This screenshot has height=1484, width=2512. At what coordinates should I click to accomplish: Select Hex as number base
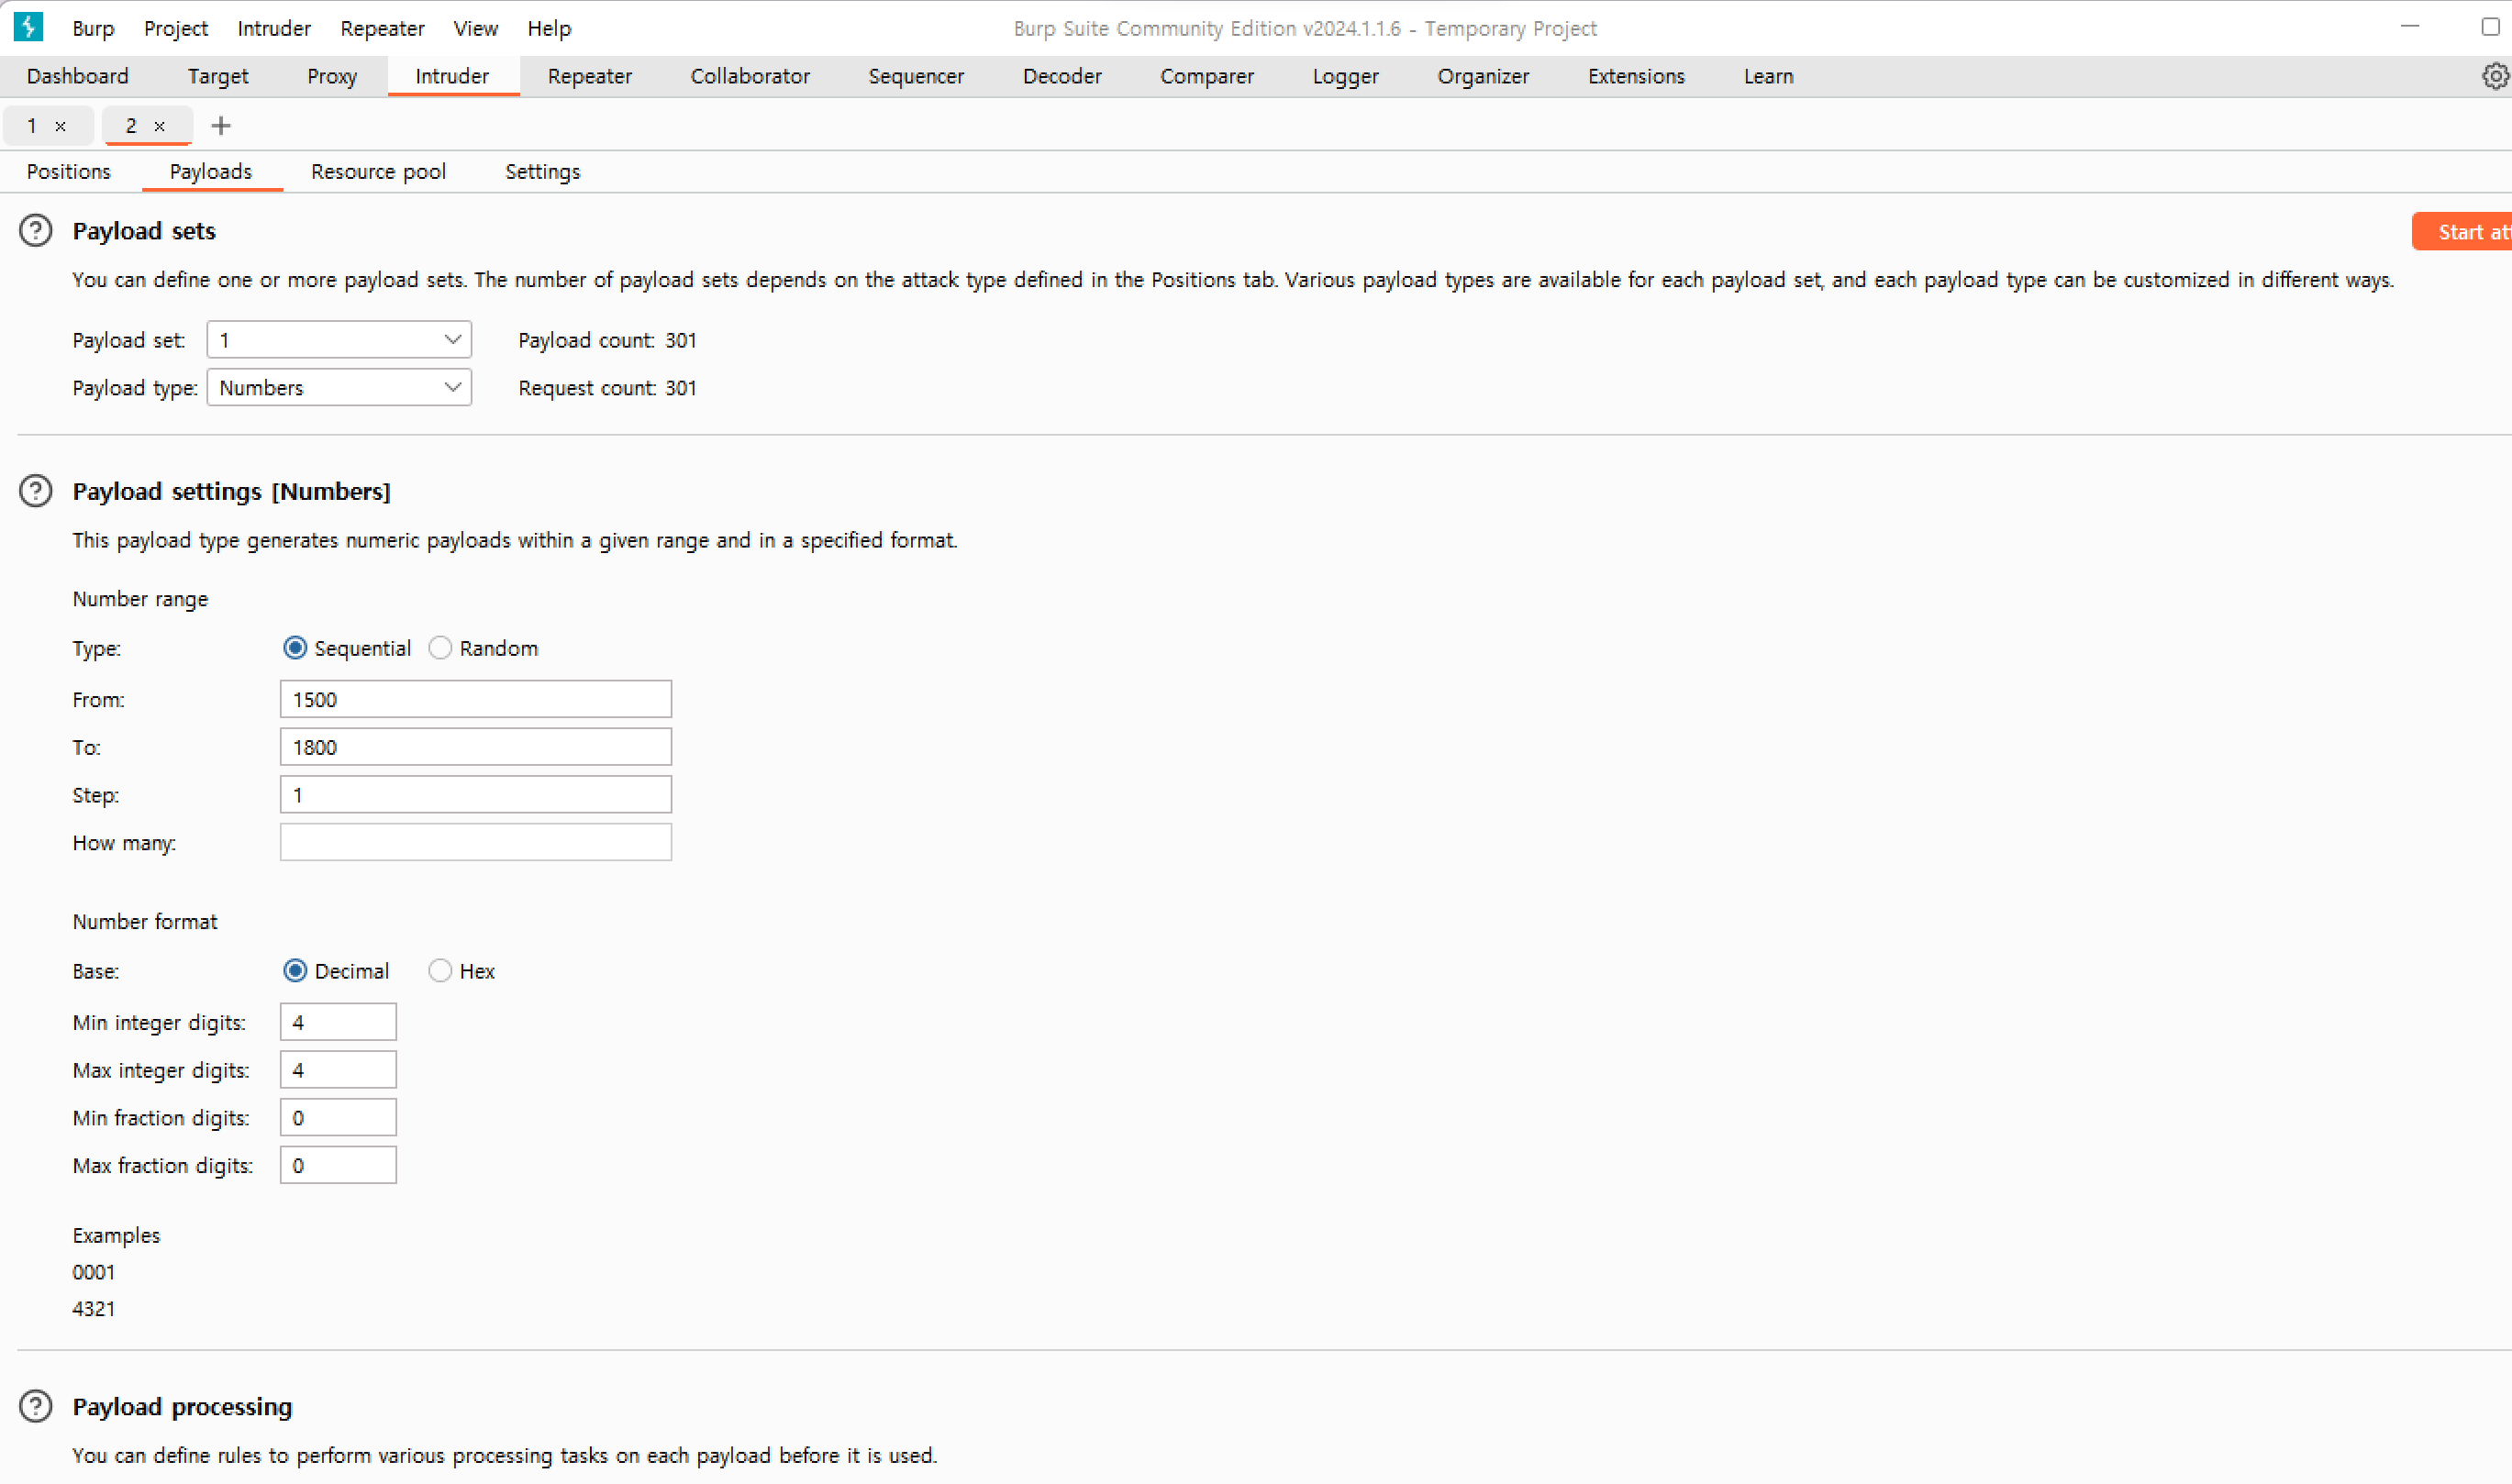[x=440, y=971]
